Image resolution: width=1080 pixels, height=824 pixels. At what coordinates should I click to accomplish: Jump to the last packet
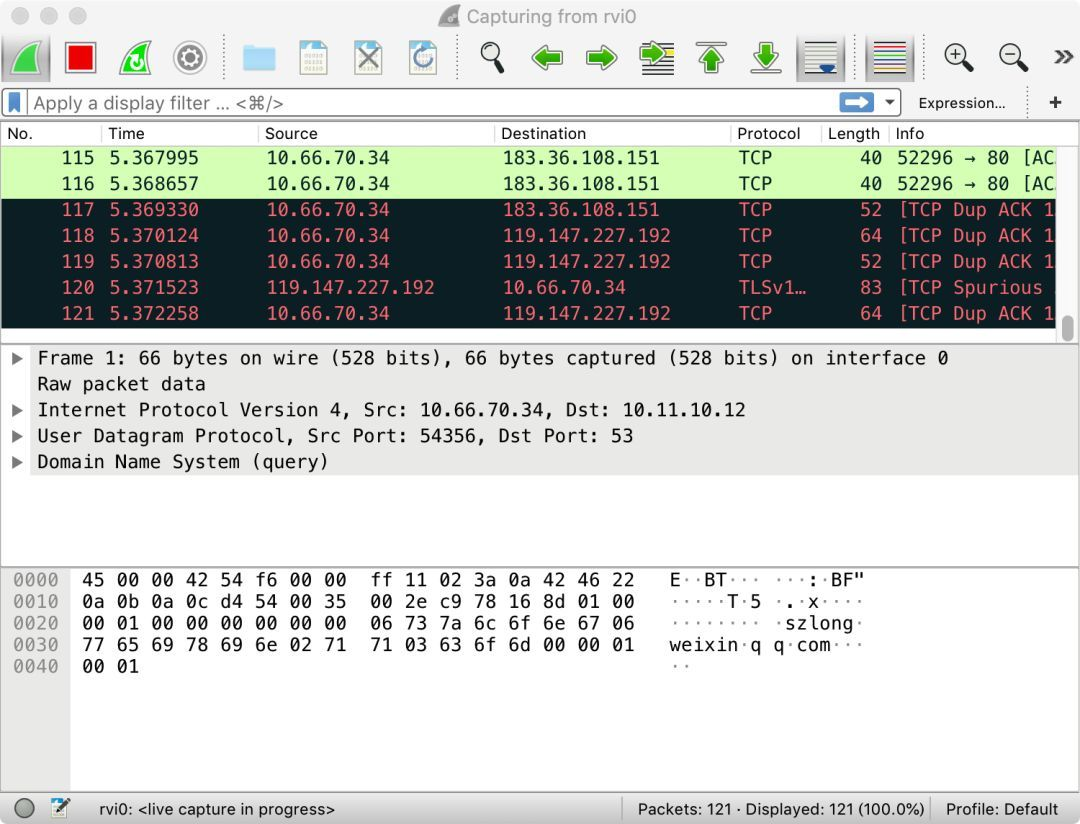tap(766, 58)
